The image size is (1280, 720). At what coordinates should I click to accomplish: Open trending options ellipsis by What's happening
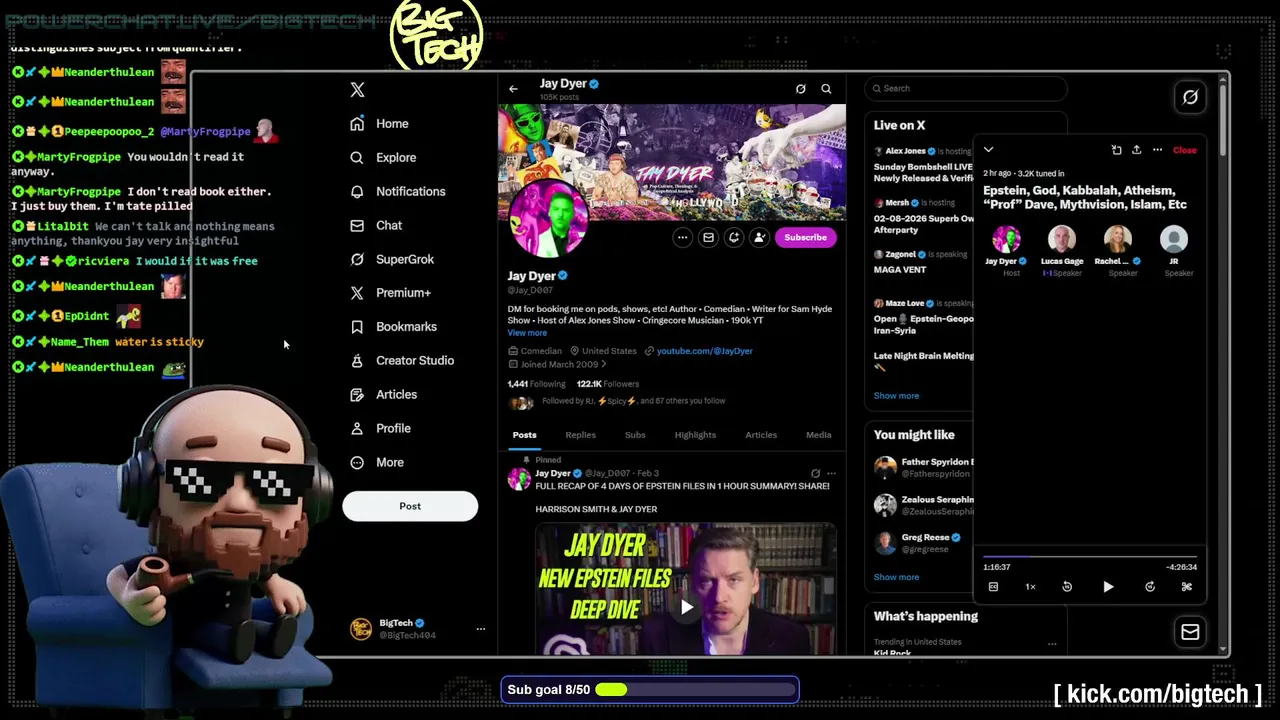point(1051,643)
